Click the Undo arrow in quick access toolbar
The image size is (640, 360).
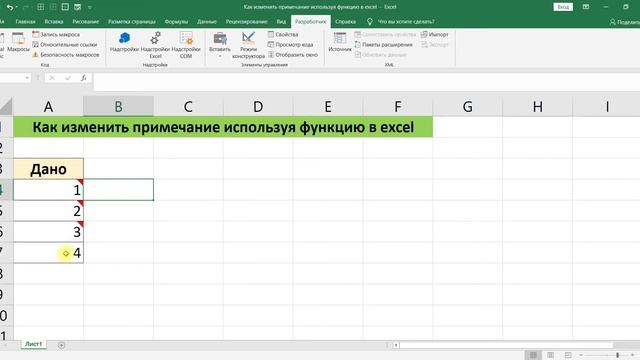click(10, 7)
